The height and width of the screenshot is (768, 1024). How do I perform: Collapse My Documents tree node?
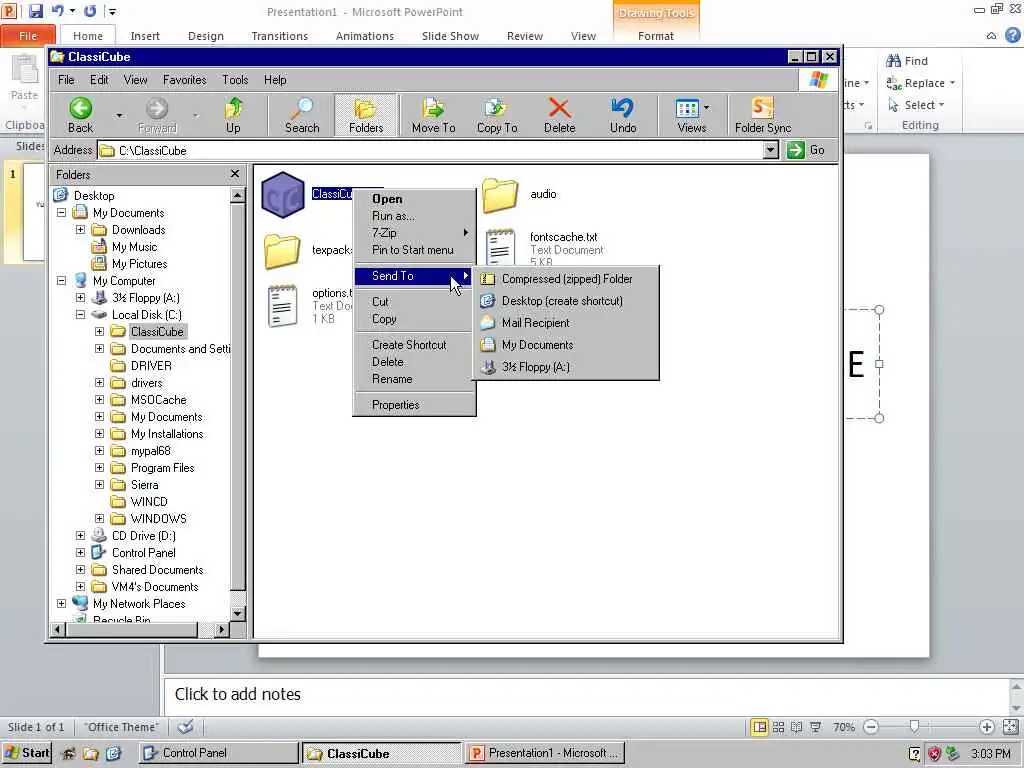(x=61, y=213)
